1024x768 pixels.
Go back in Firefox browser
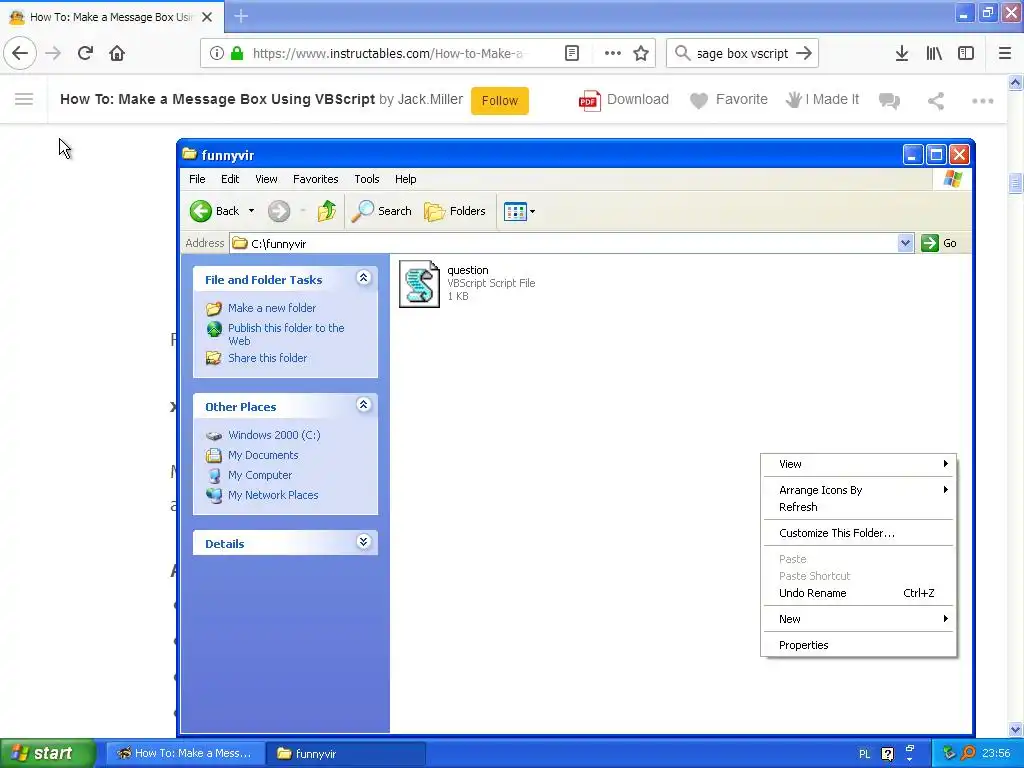point(20,53)
